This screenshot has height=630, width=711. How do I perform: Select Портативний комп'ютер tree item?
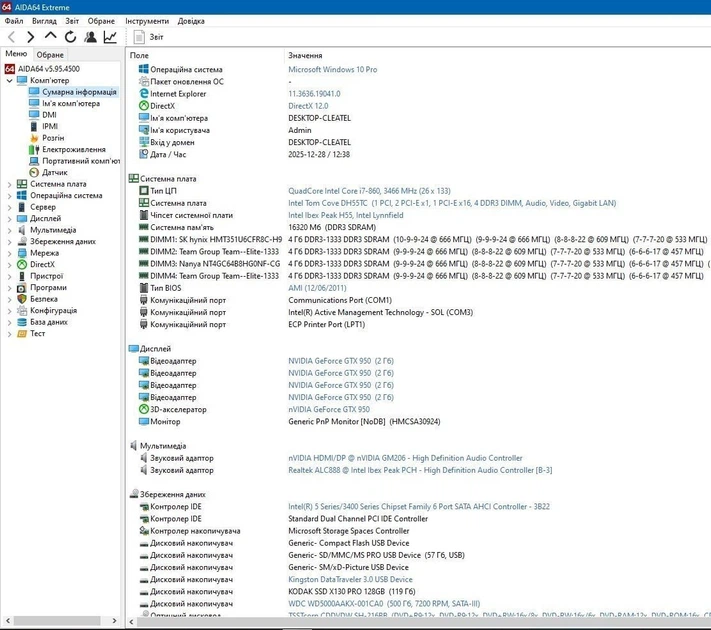(81, 161)
